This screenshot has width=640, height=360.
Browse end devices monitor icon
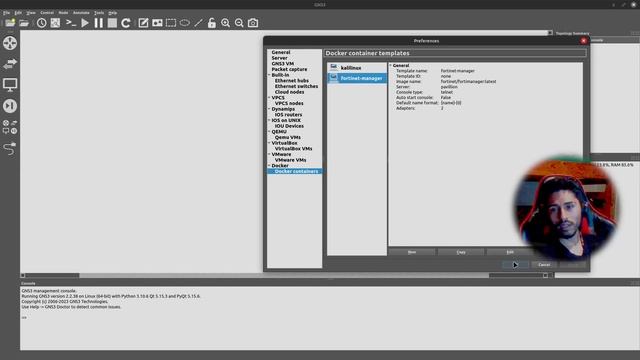tap(10, 85)
